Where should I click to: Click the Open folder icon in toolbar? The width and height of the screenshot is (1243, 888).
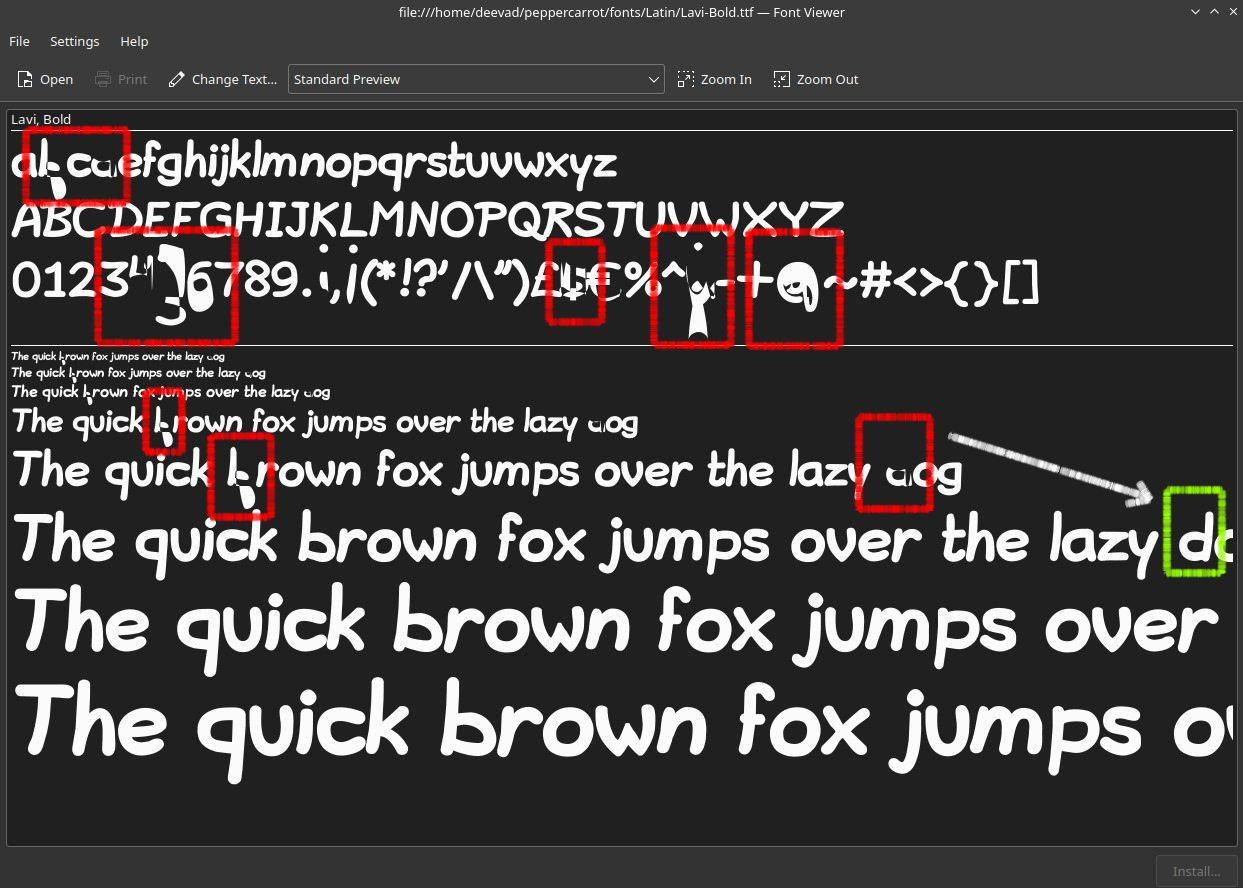click(x=26, y=79)
